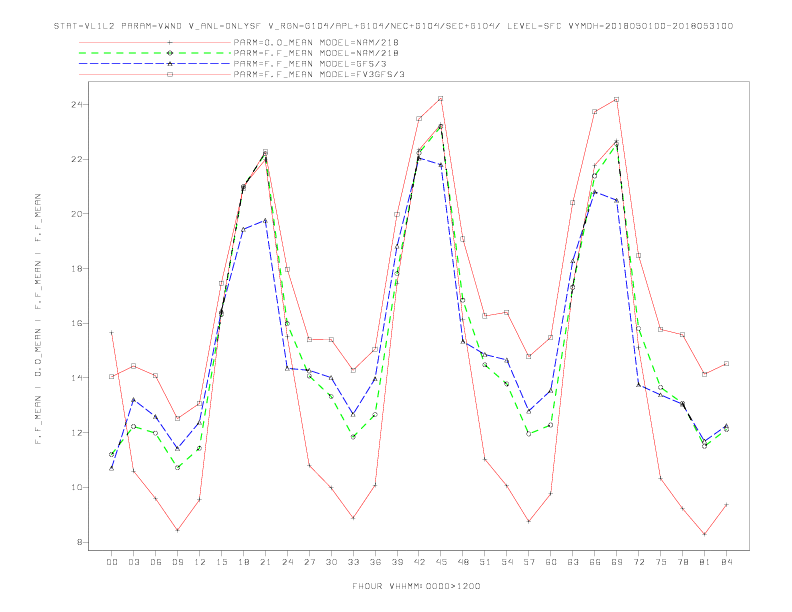
Task: Click FV3GFS square data point at hour 45 peak
Action: point(440,98)
